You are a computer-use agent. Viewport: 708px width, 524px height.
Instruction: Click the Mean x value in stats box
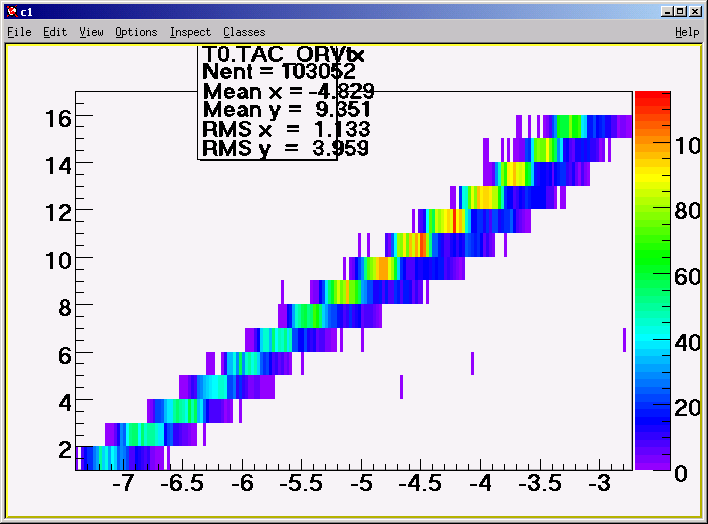(341, 92)
